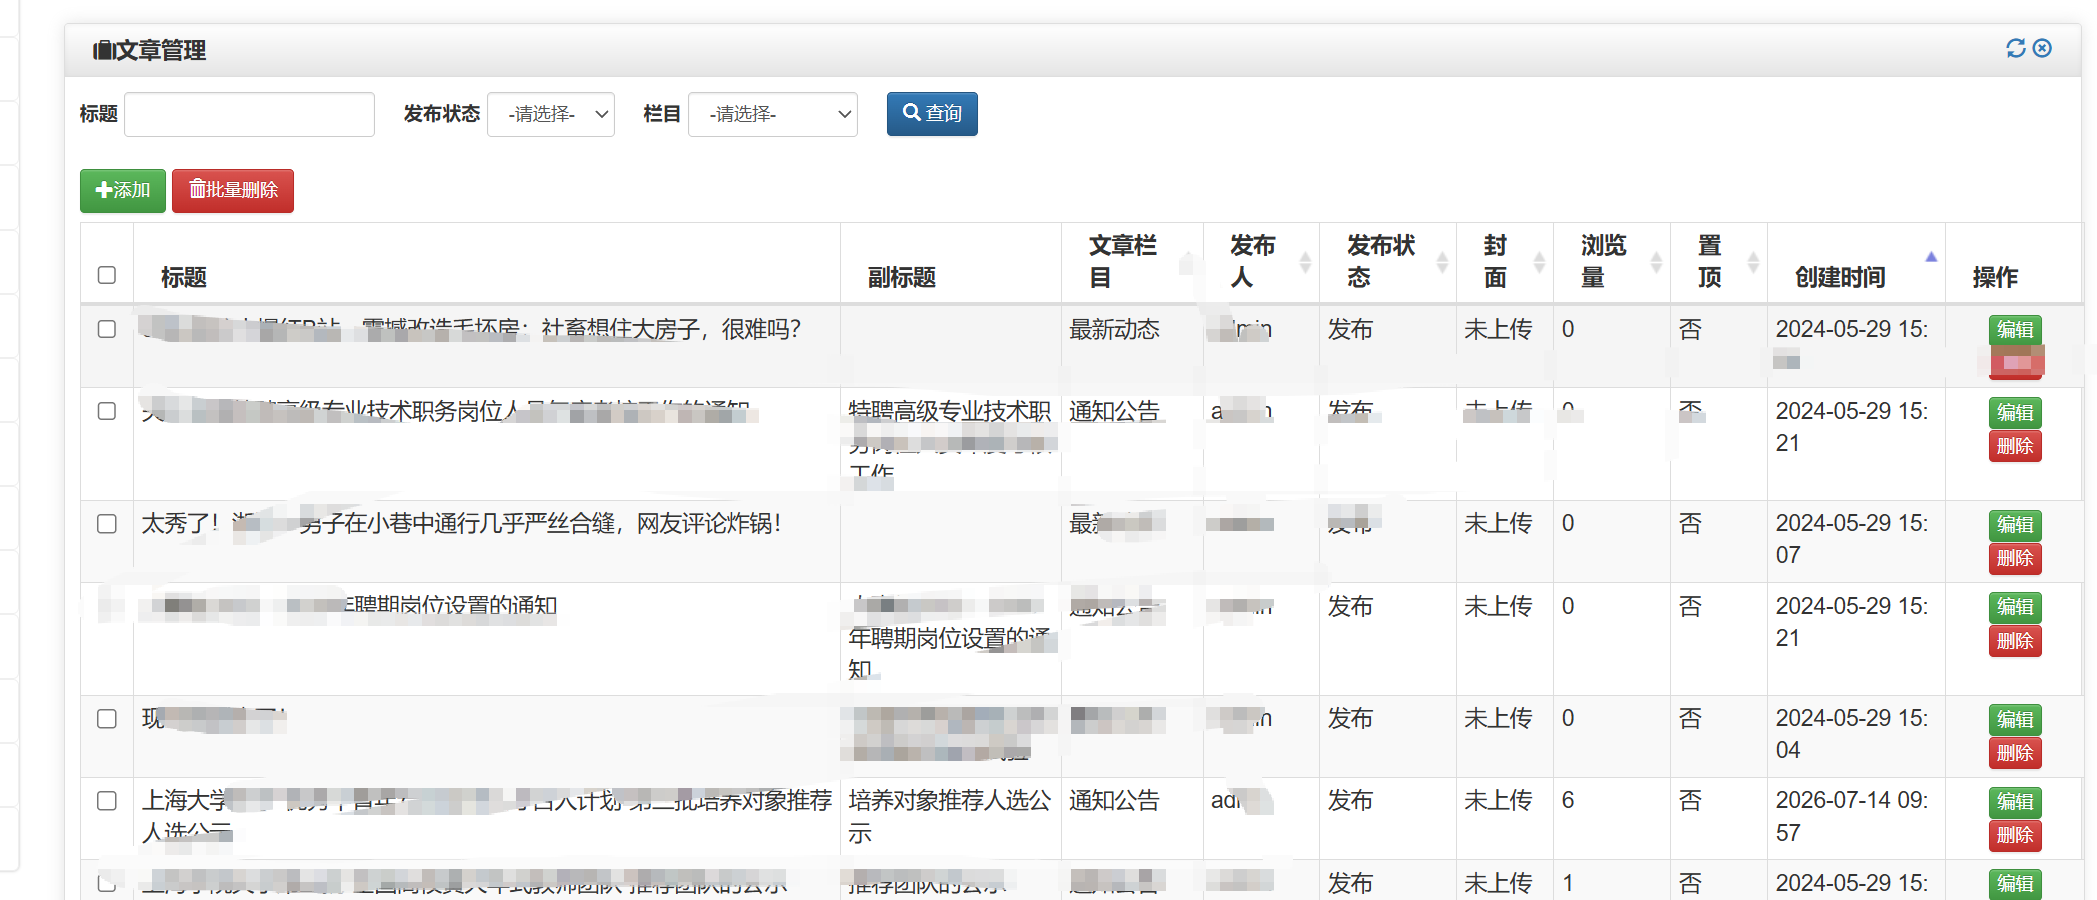Click the red 批量删除 button

(233, 190)
